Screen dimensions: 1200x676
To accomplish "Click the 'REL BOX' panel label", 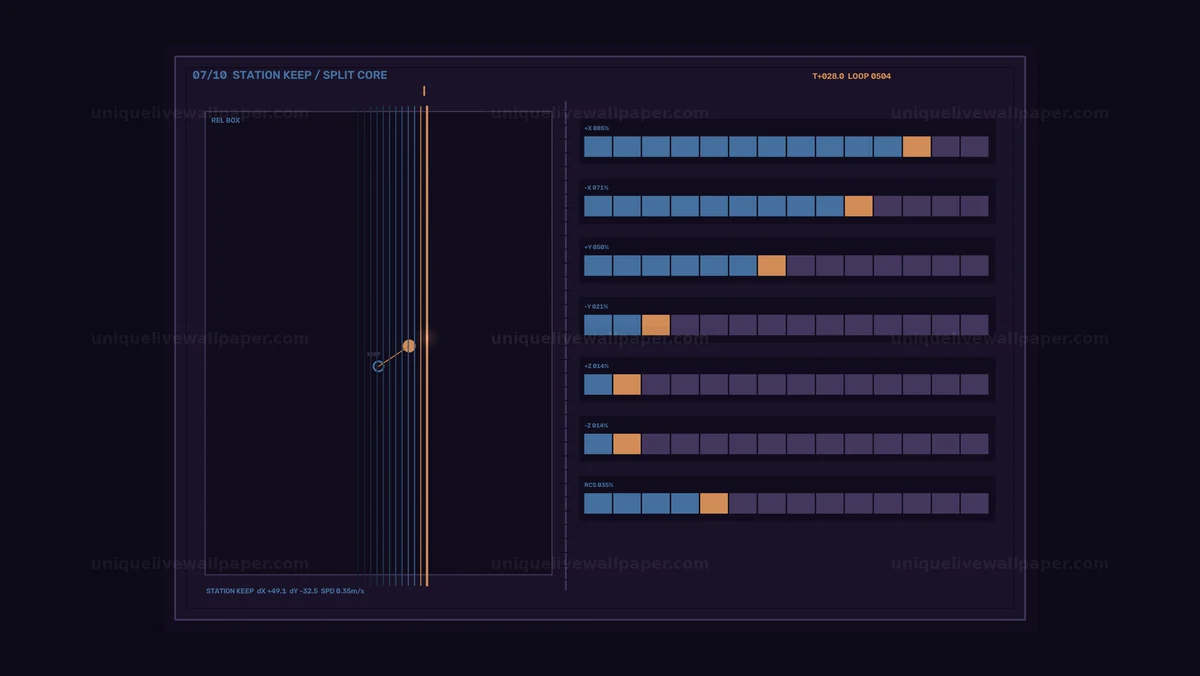I will [225, 120].
